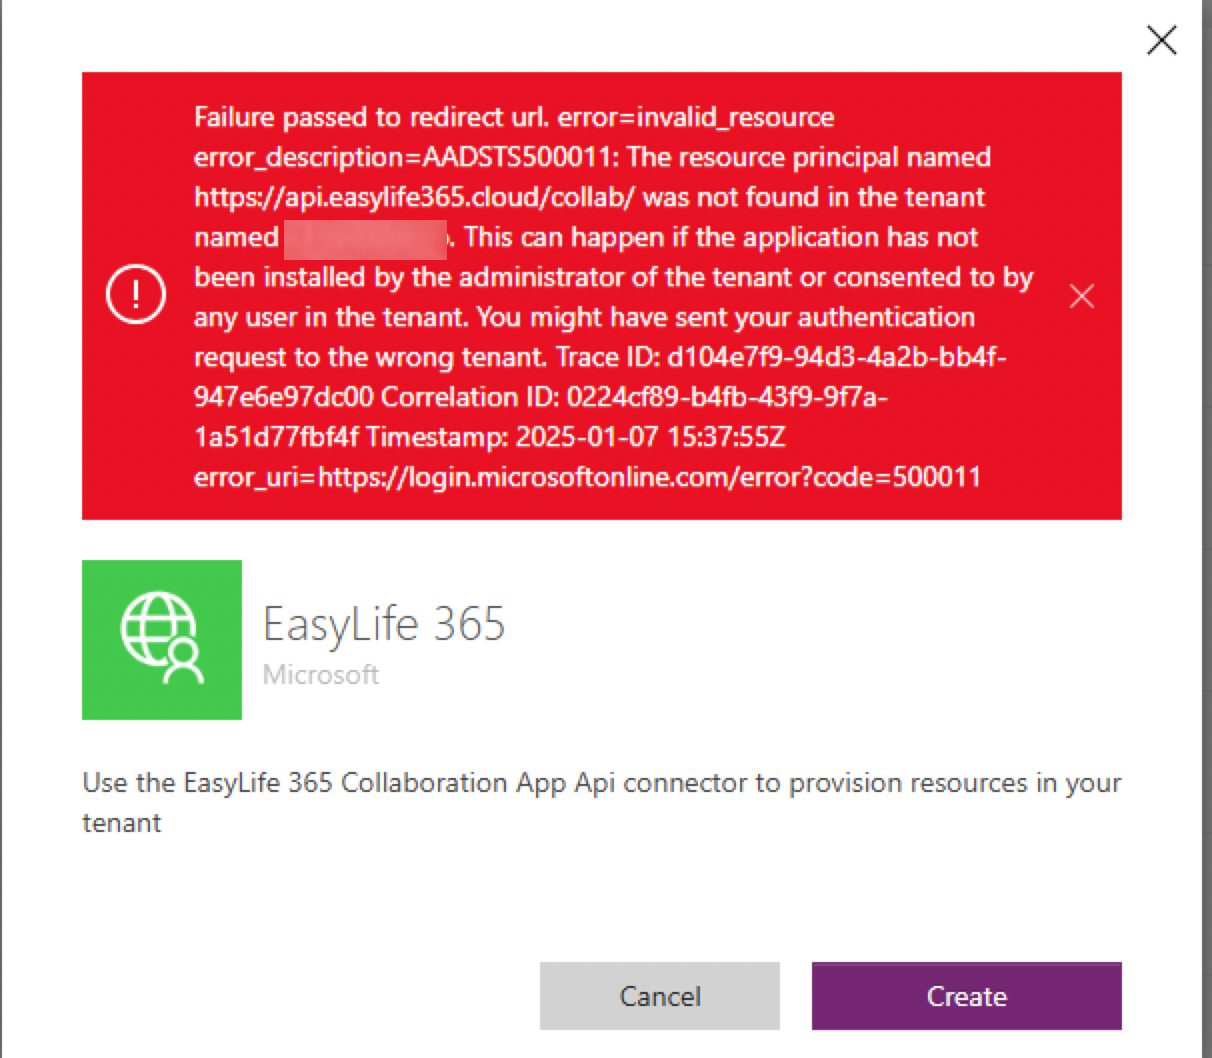Click the white X inside the red alert area
The width and height of the screenshot is (1212, 1058).
click(x=1081, y=295)
